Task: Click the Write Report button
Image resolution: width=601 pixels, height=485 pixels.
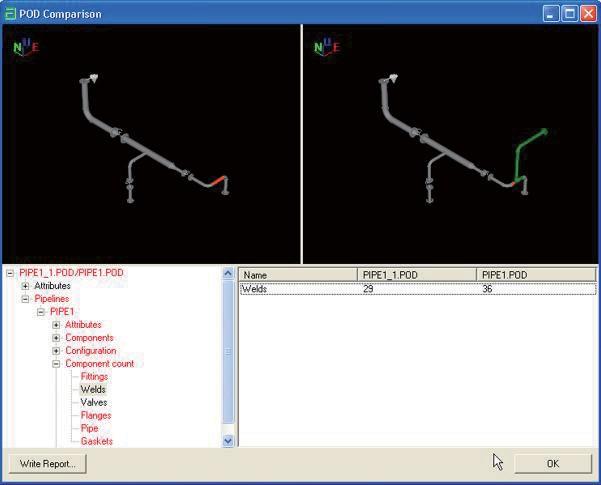Action: (x=47, y=463)
